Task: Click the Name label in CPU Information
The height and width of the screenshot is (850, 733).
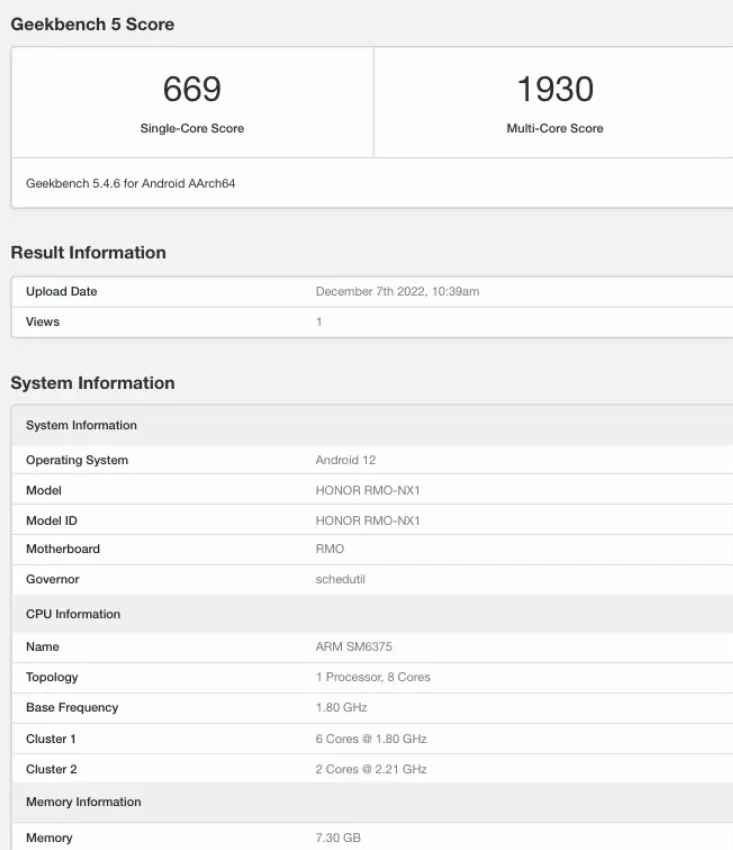Action: pos(42,647)
